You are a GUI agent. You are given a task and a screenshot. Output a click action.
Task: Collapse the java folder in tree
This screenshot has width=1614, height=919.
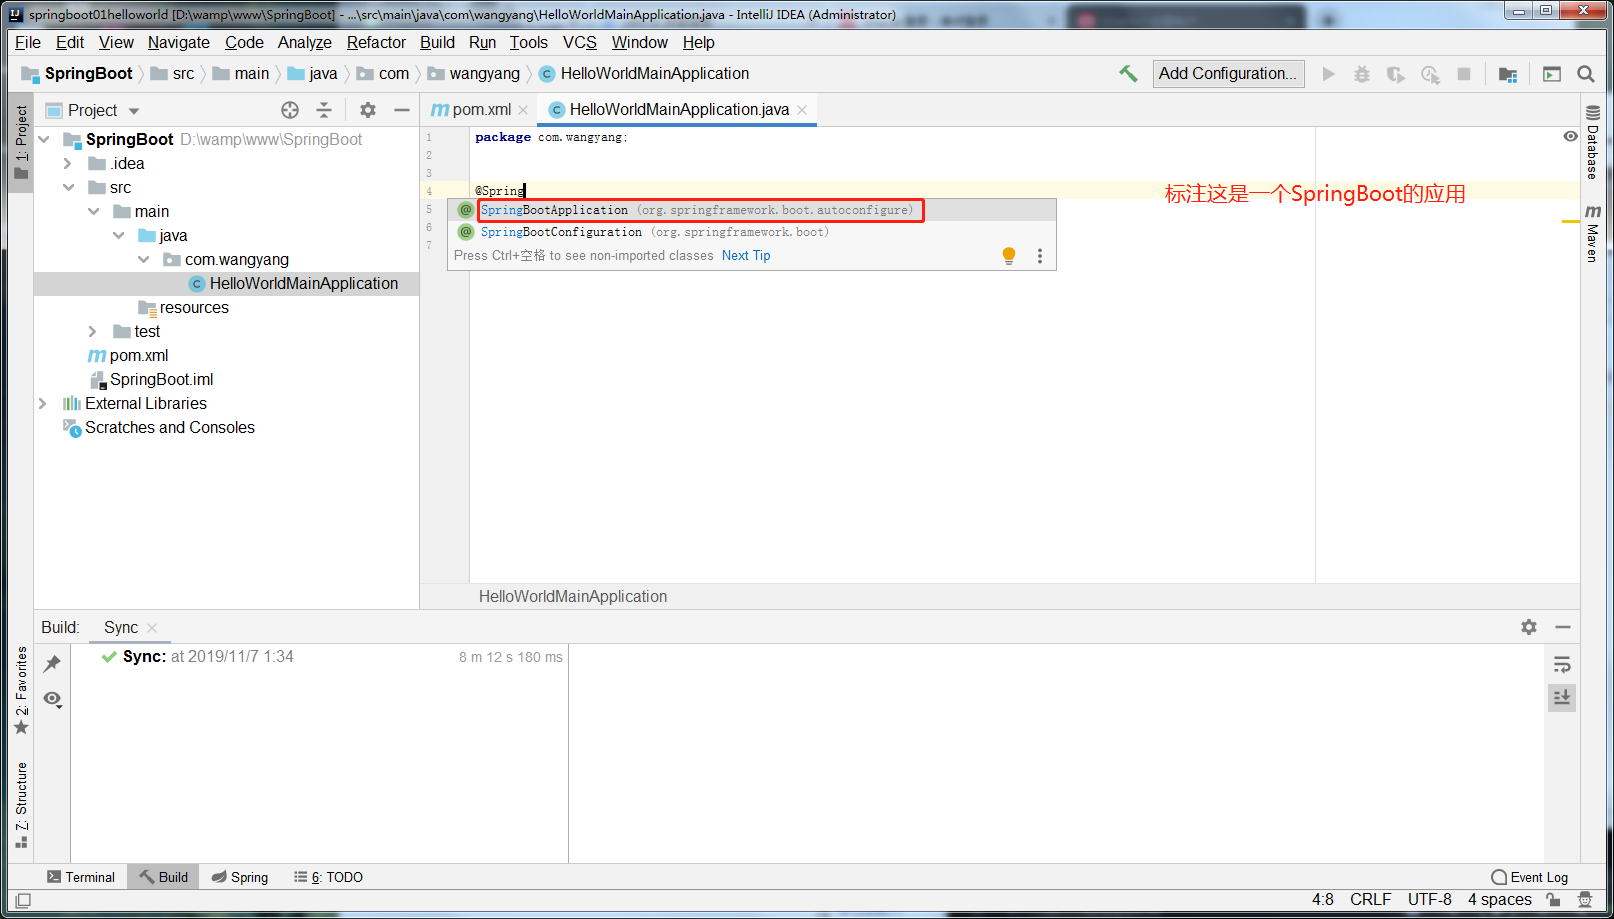[118, 235]
